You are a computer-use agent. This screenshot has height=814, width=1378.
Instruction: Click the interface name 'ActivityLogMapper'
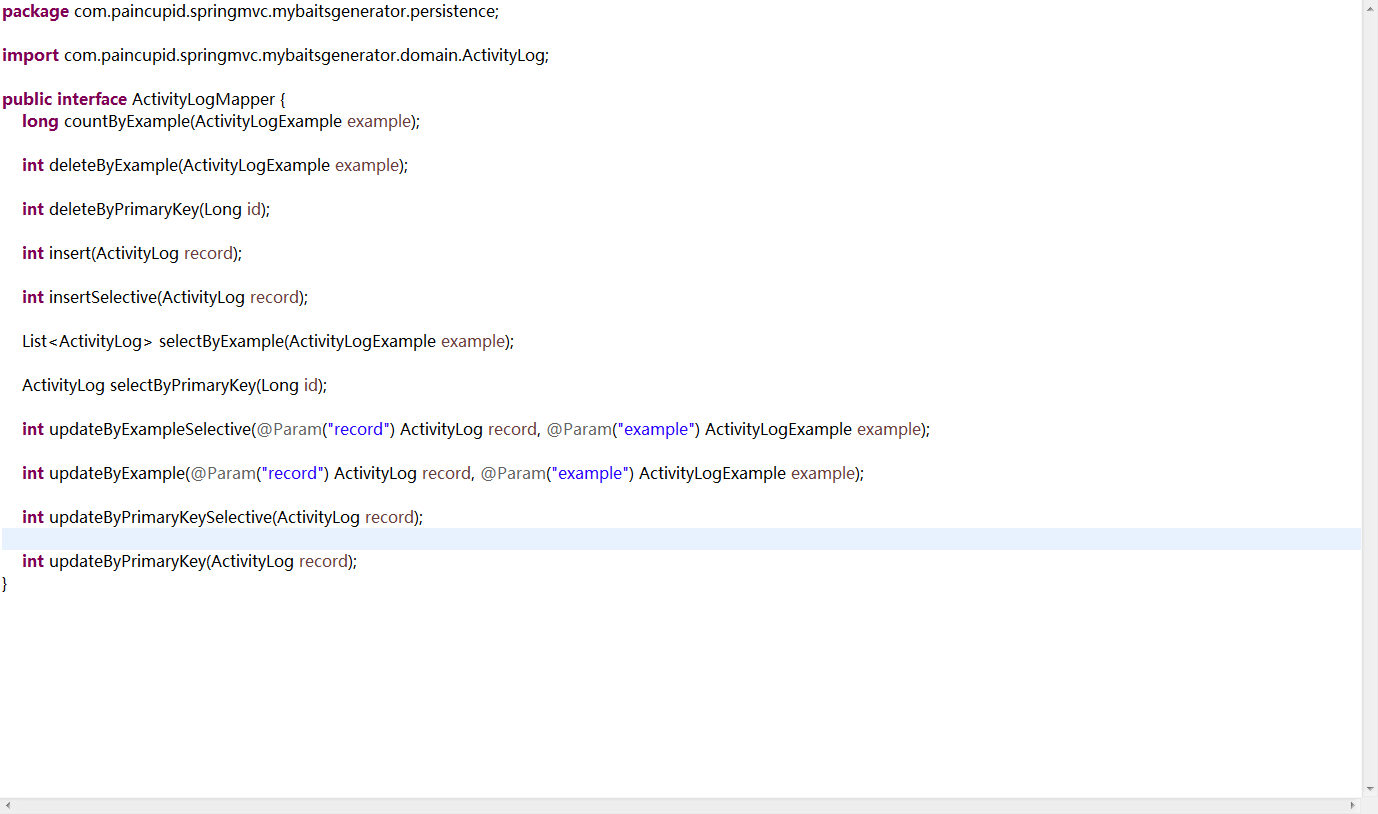203,100
